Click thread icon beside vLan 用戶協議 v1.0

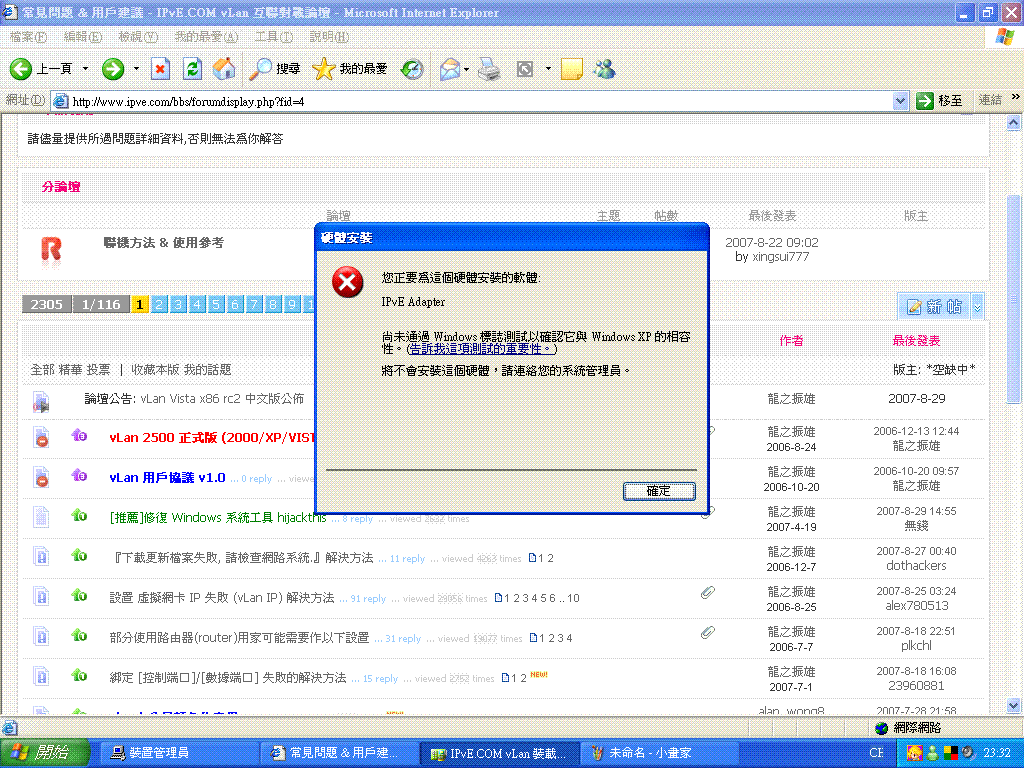point(41,477)
